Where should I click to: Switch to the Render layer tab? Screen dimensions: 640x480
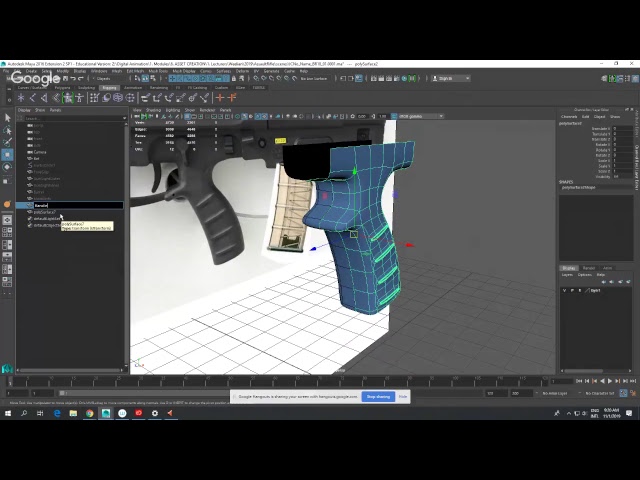(x=589, y=268)
